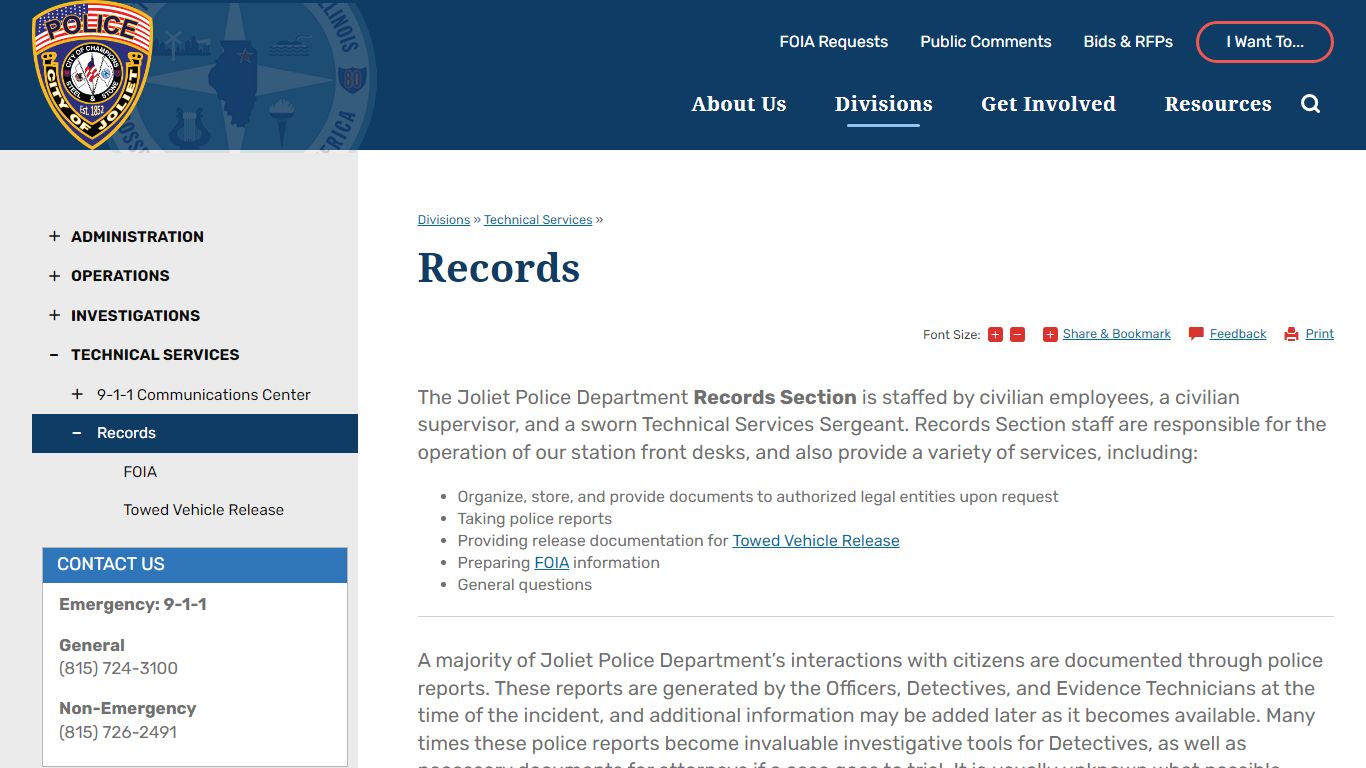
Task: Open Investigations sidebar link
Action: tap(135, 316)
